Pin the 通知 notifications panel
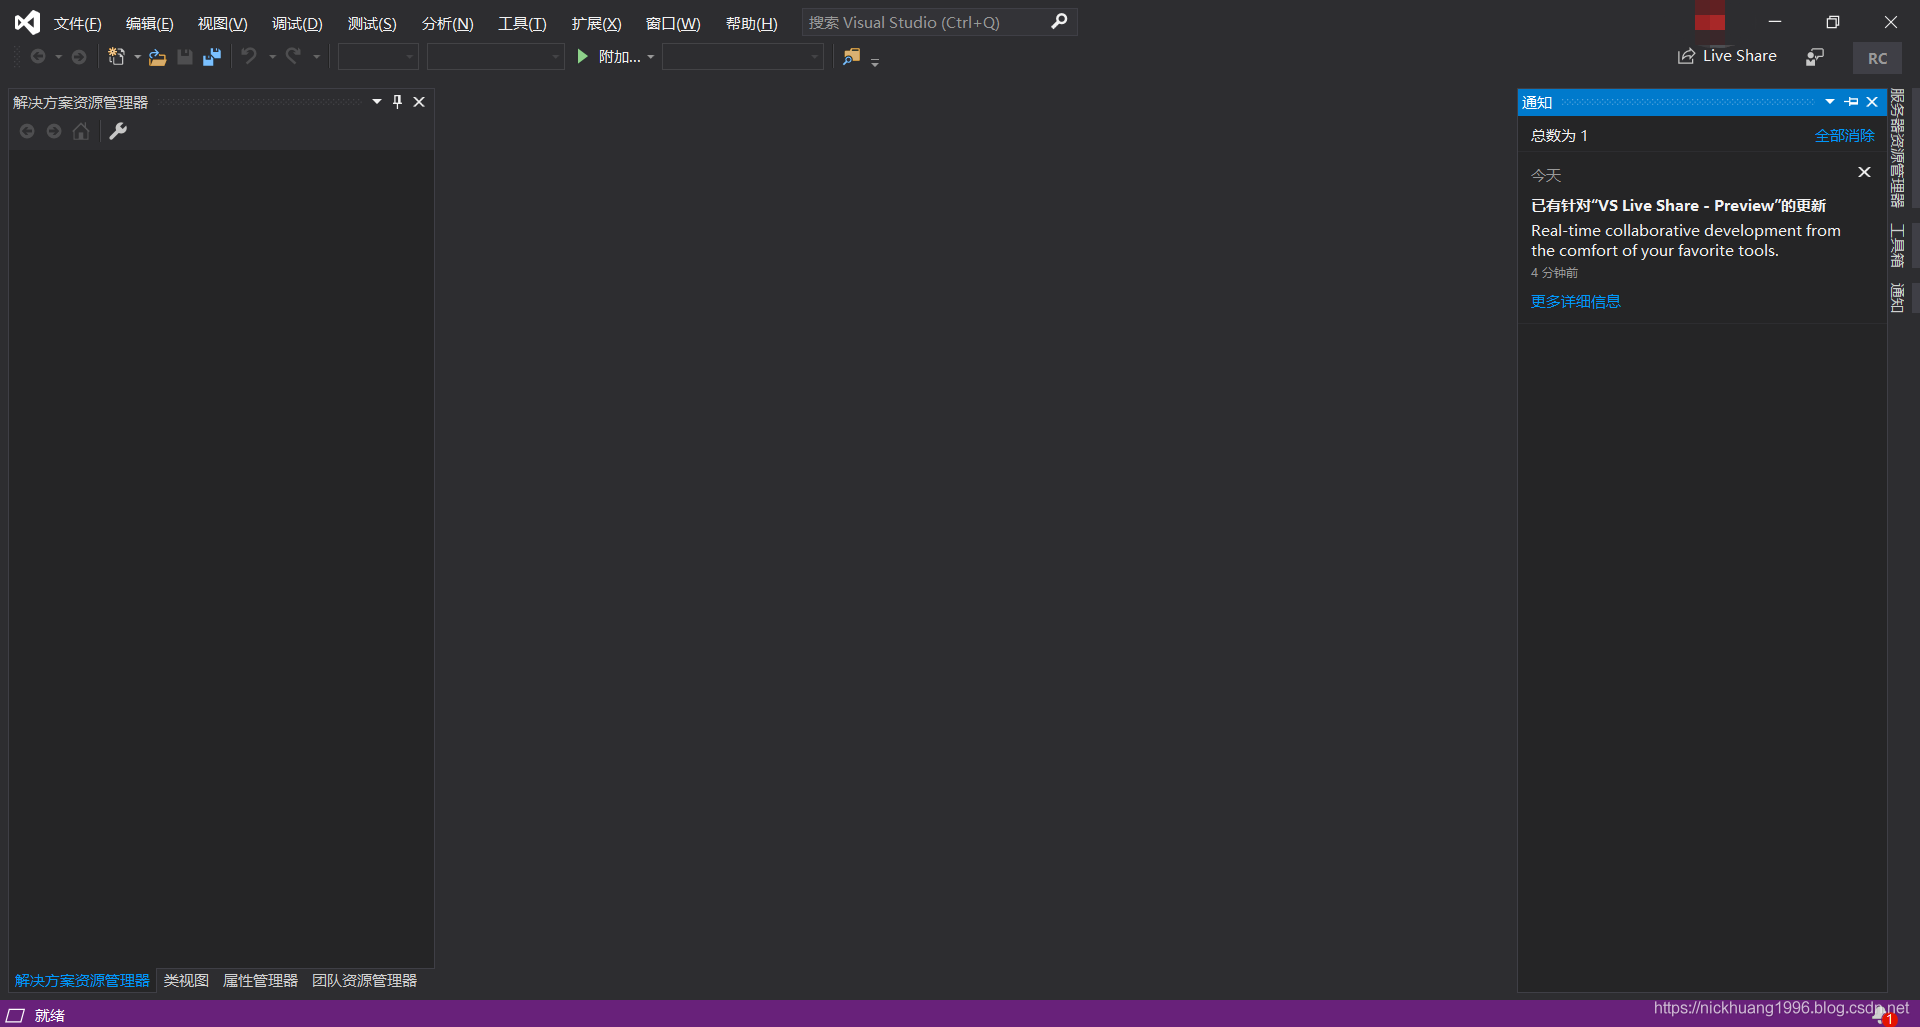Screen dimensions: 1920x1027 [1851, 102]
